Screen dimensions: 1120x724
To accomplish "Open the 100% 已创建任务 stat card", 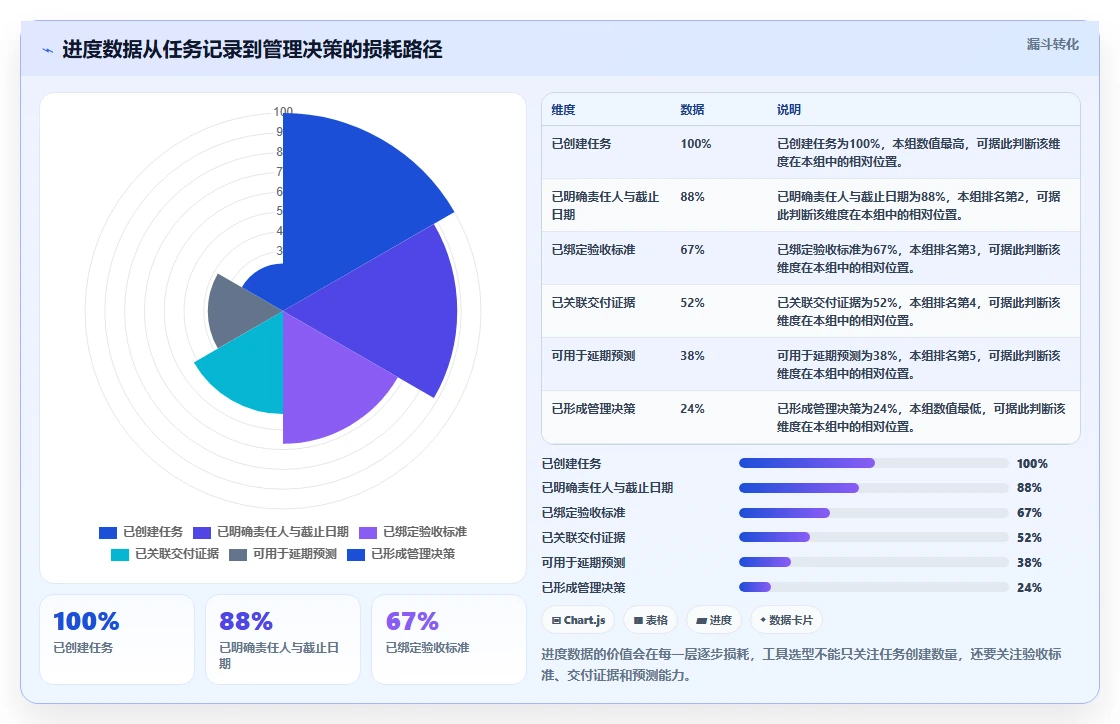I will point(117,639).
